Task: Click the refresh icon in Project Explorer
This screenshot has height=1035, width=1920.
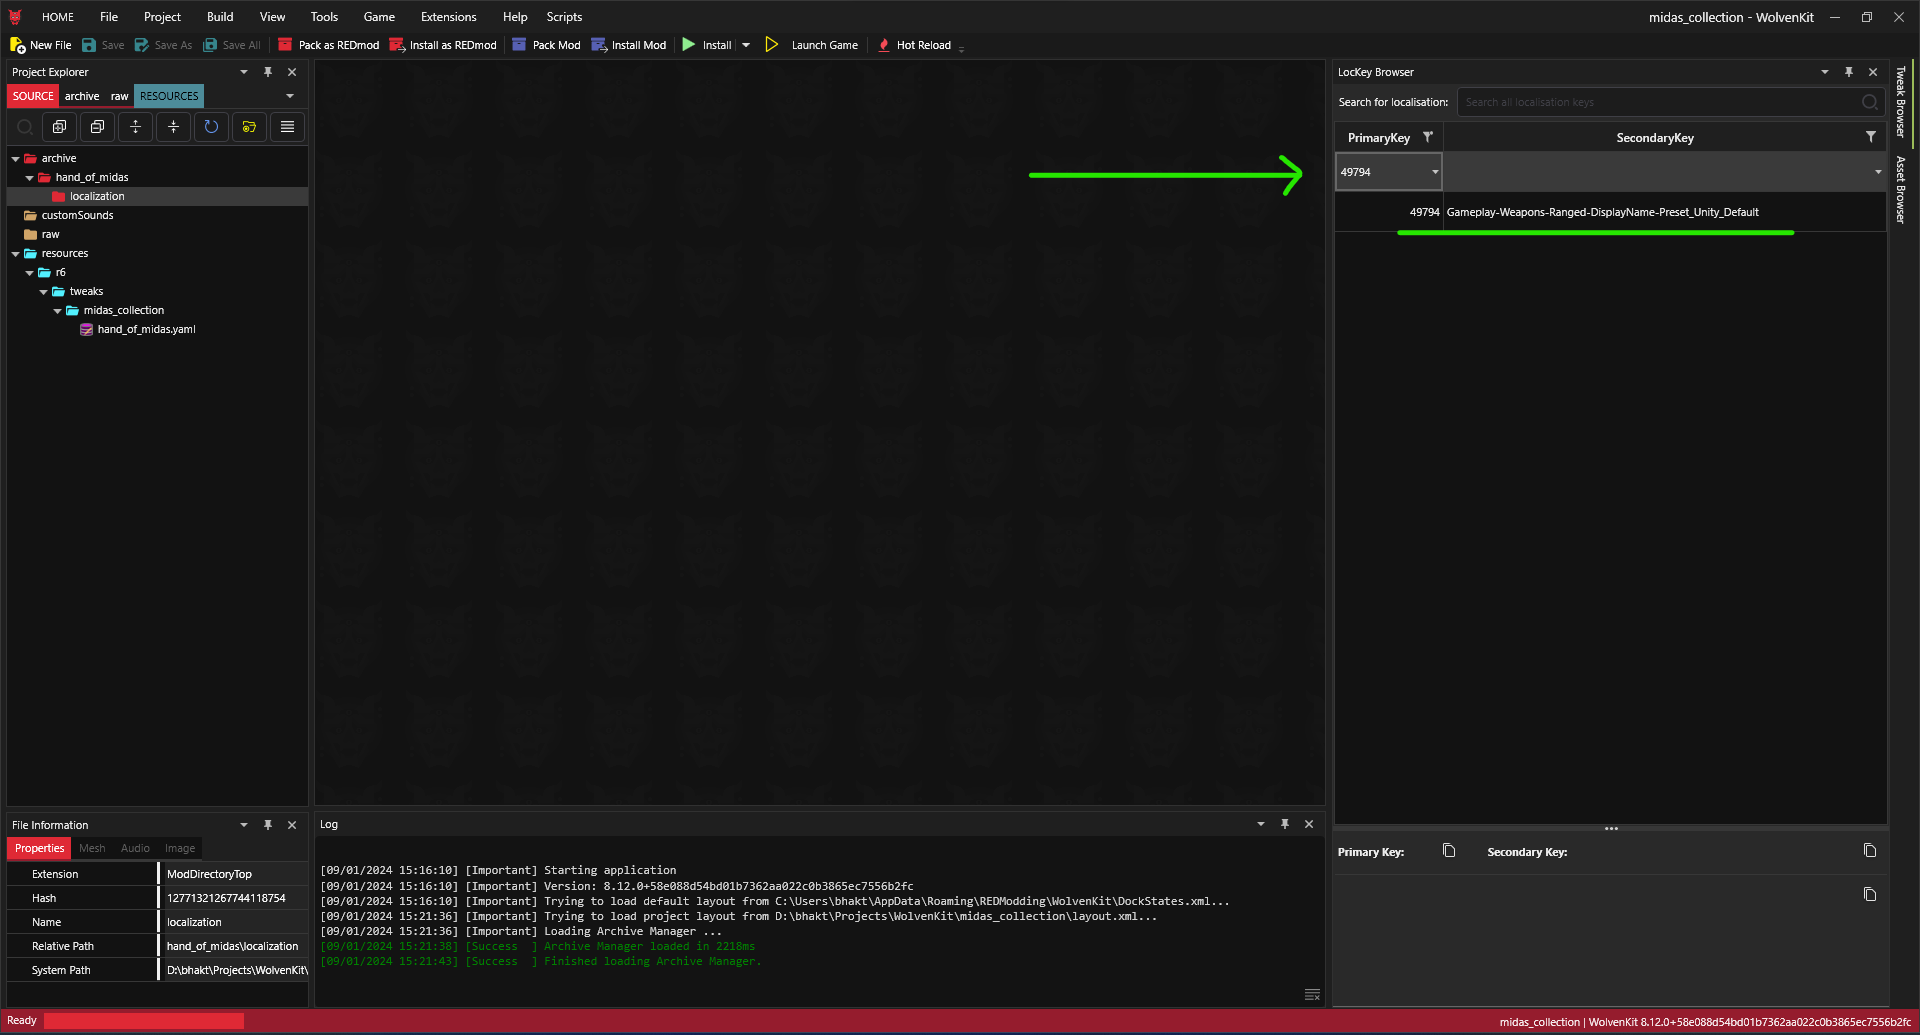Action: tap(211, 127)
